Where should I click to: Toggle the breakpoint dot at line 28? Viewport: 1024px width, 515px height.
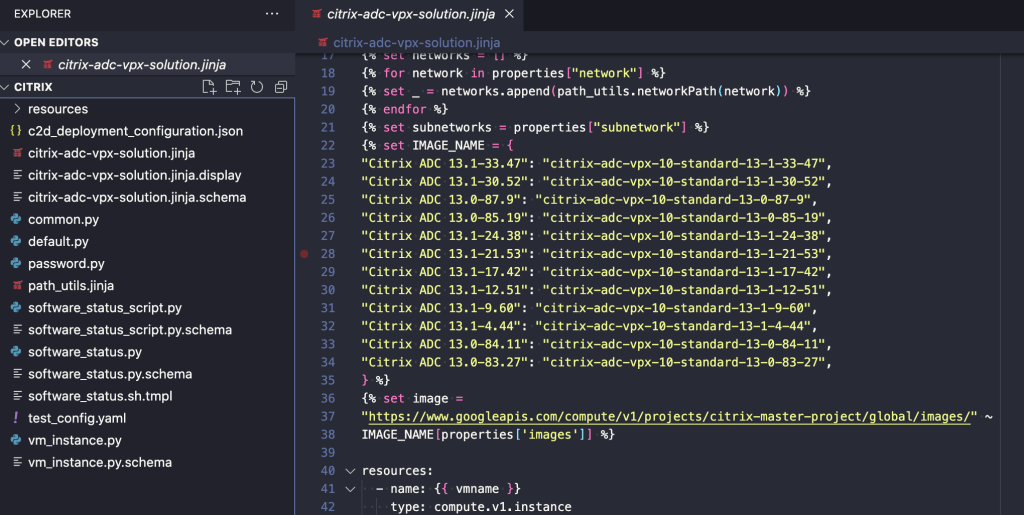pyautogui.click(x=304, y=254)
